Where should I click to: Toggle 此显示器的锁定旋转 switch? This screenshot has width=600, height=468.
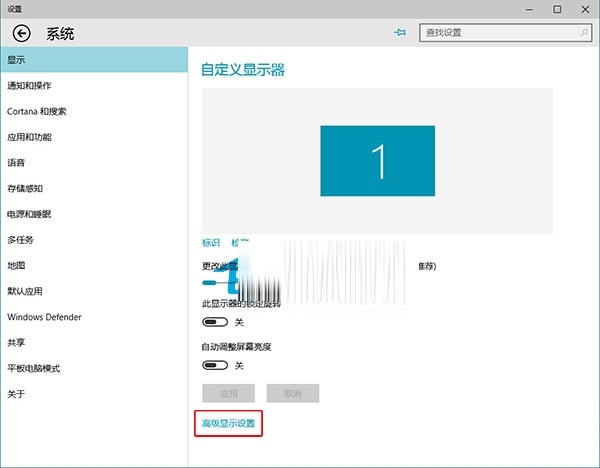coord(215,322)
